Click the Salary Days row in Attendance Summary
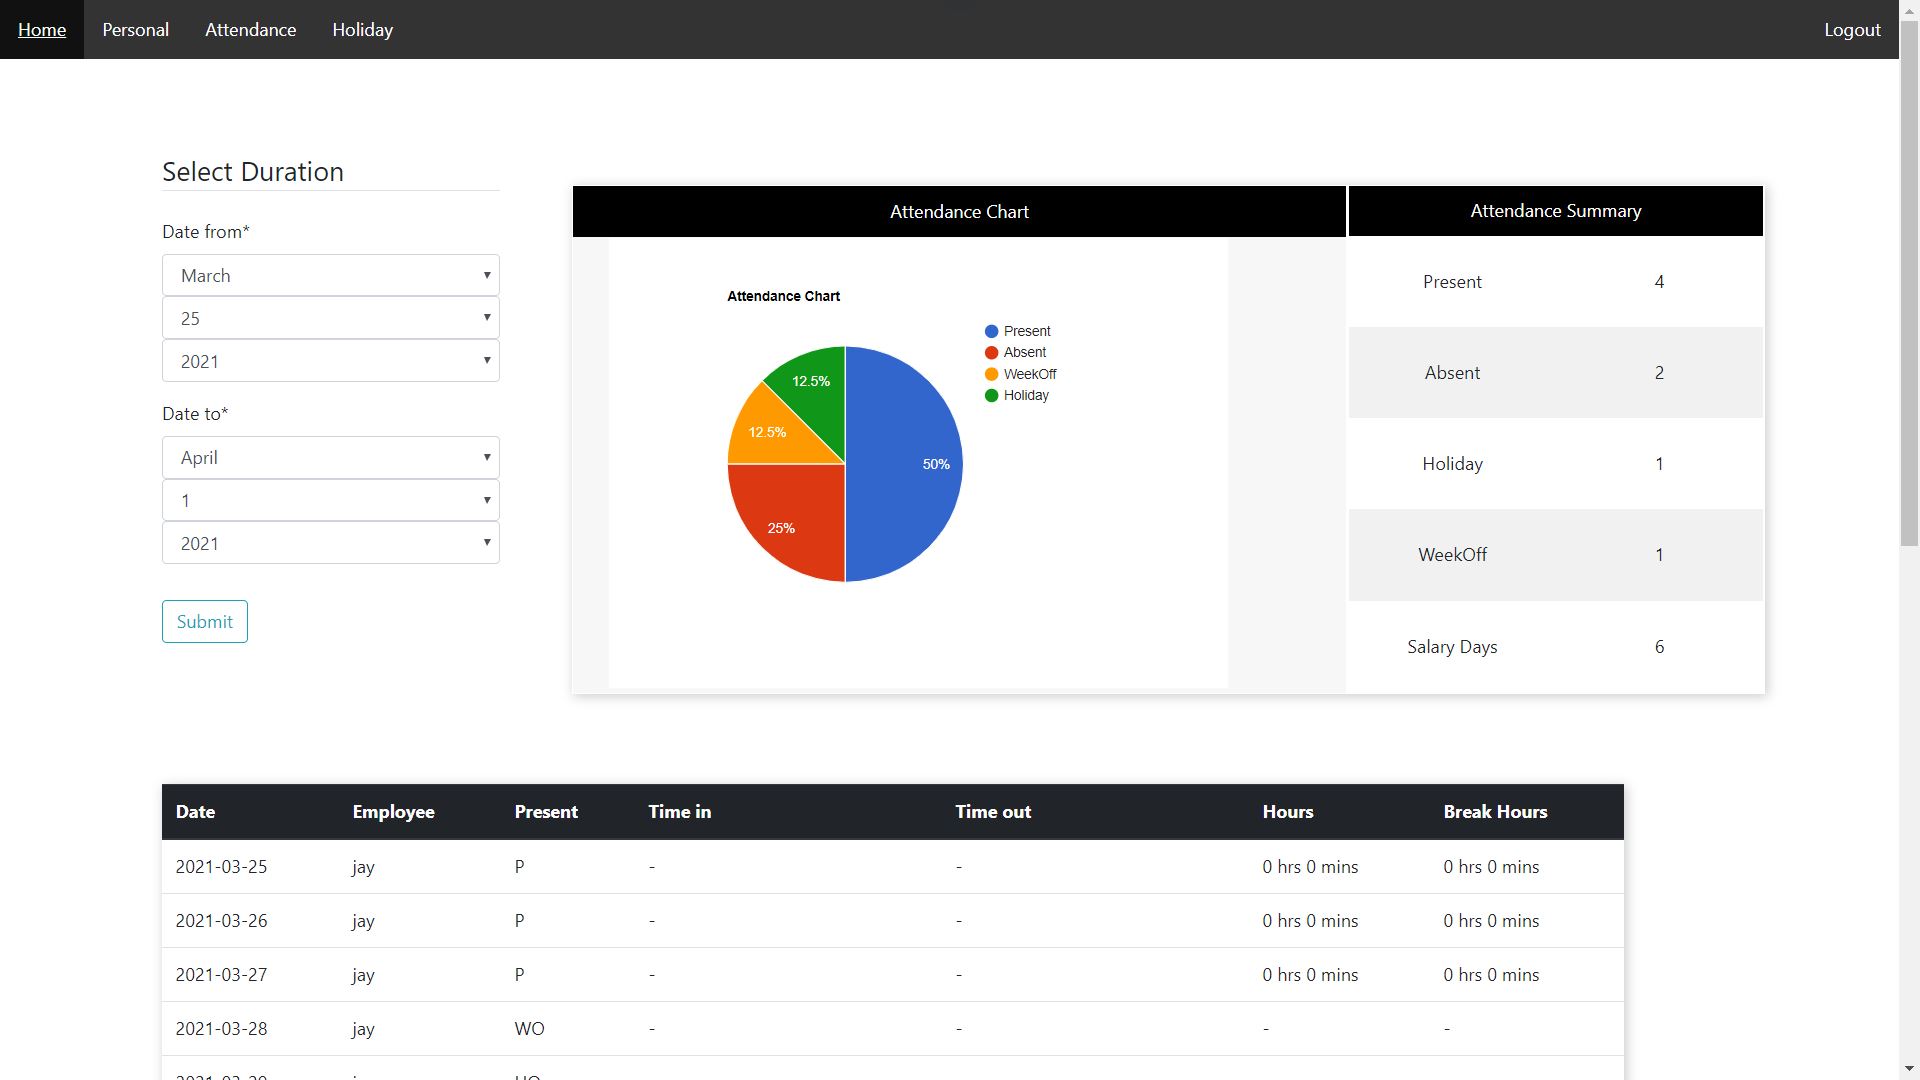 tap(1554, 647)
